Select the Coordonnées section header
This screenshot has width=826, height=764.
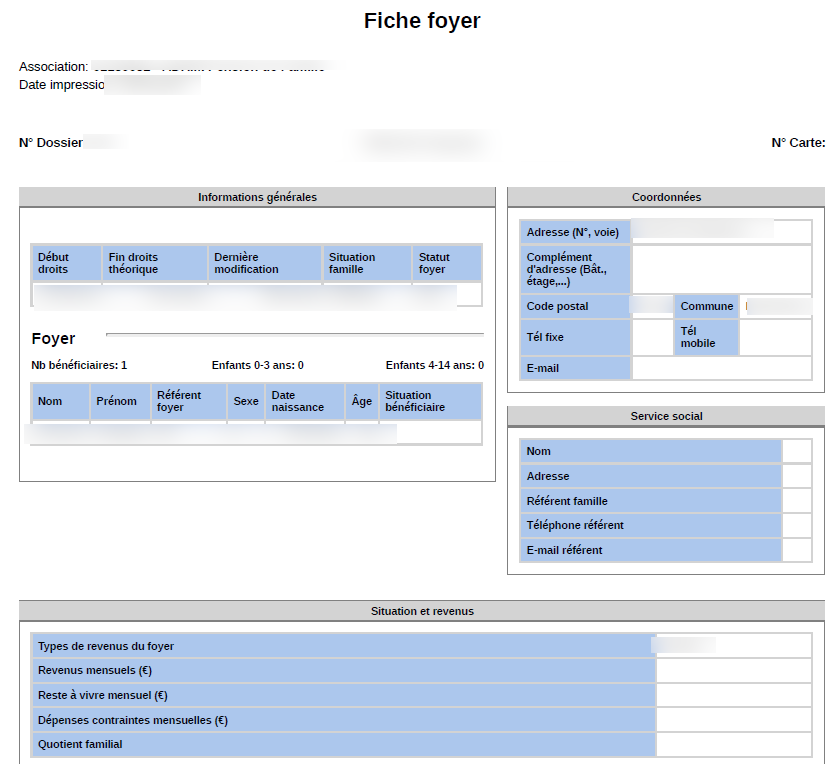(x=666, y=197)
